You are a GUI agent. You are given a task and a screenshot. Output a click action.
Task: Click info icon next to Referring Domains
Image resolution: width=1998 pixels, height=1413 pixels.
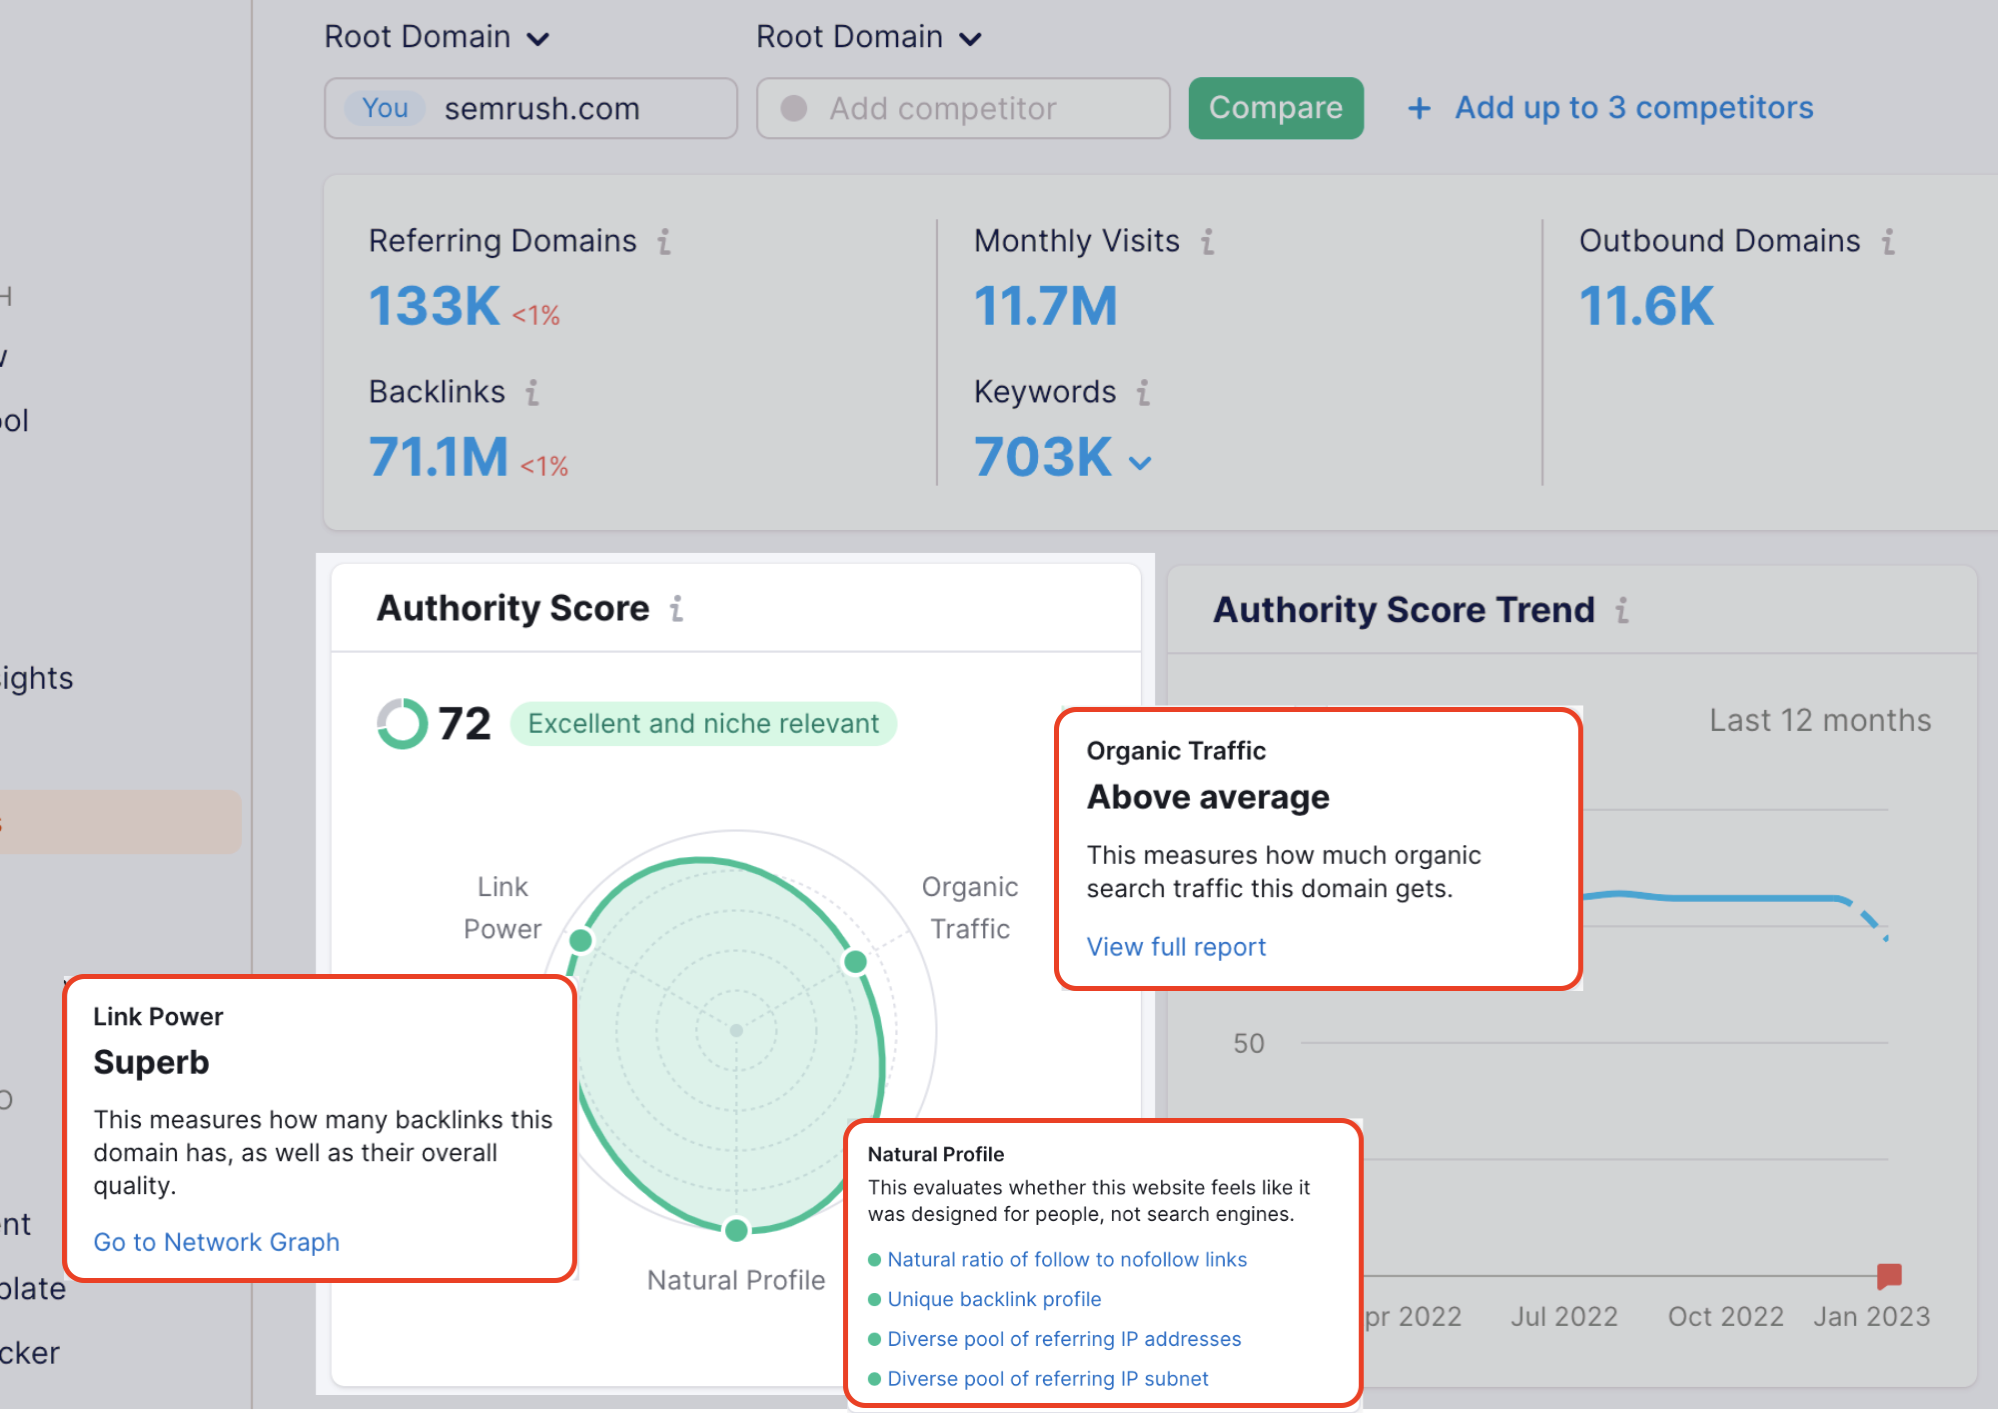coord(664,241)
